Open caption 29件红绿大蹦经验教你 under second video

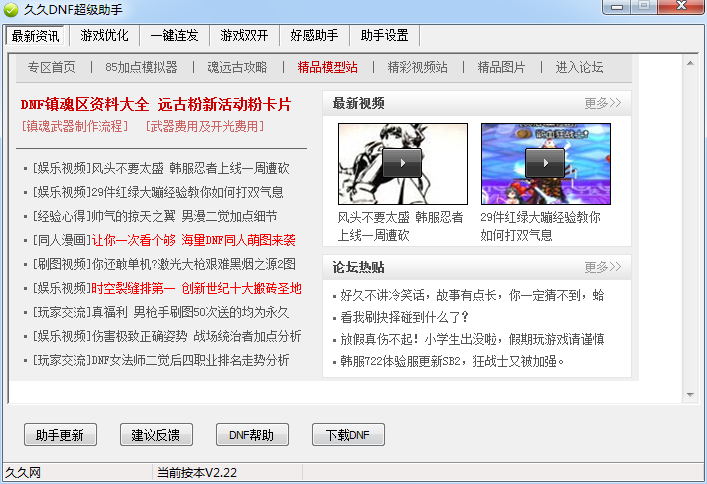[540, 217]
